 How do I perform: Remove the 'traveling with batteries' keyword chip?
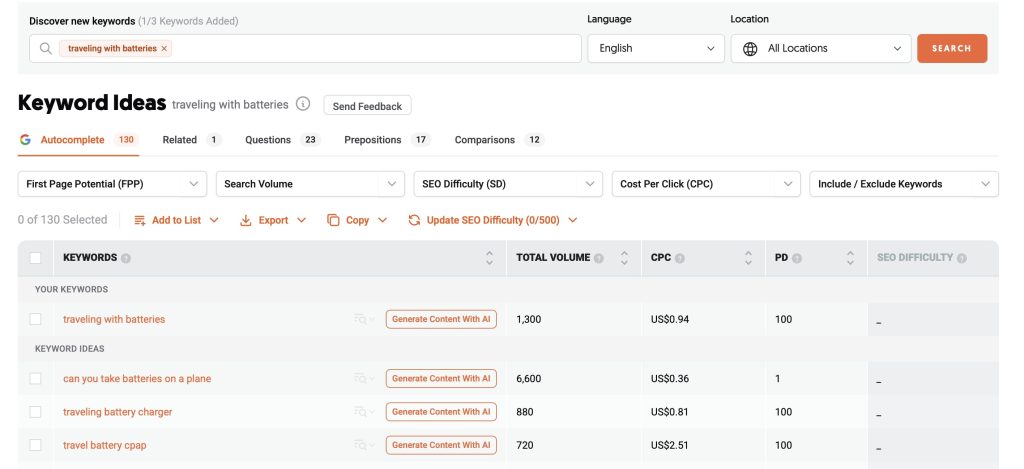point(165,48)
